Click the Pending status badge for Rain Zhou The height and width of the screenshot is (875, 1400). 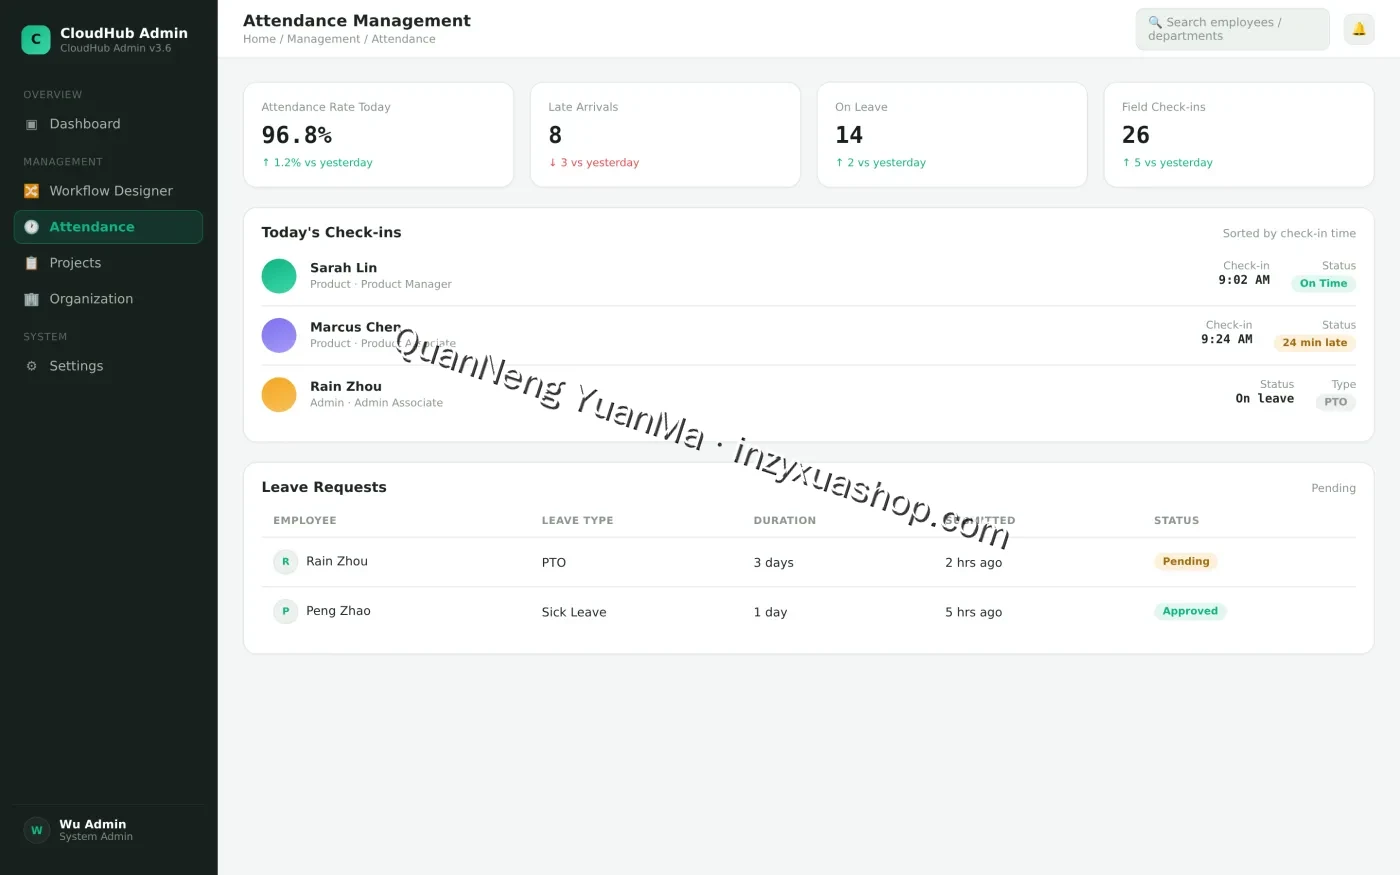coord(1186,562)
